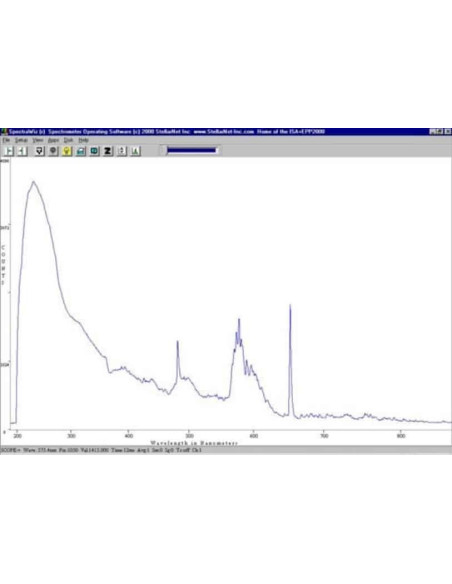
Task: Click the yellow light bulb toolbar icon
Action: point(67,151)
